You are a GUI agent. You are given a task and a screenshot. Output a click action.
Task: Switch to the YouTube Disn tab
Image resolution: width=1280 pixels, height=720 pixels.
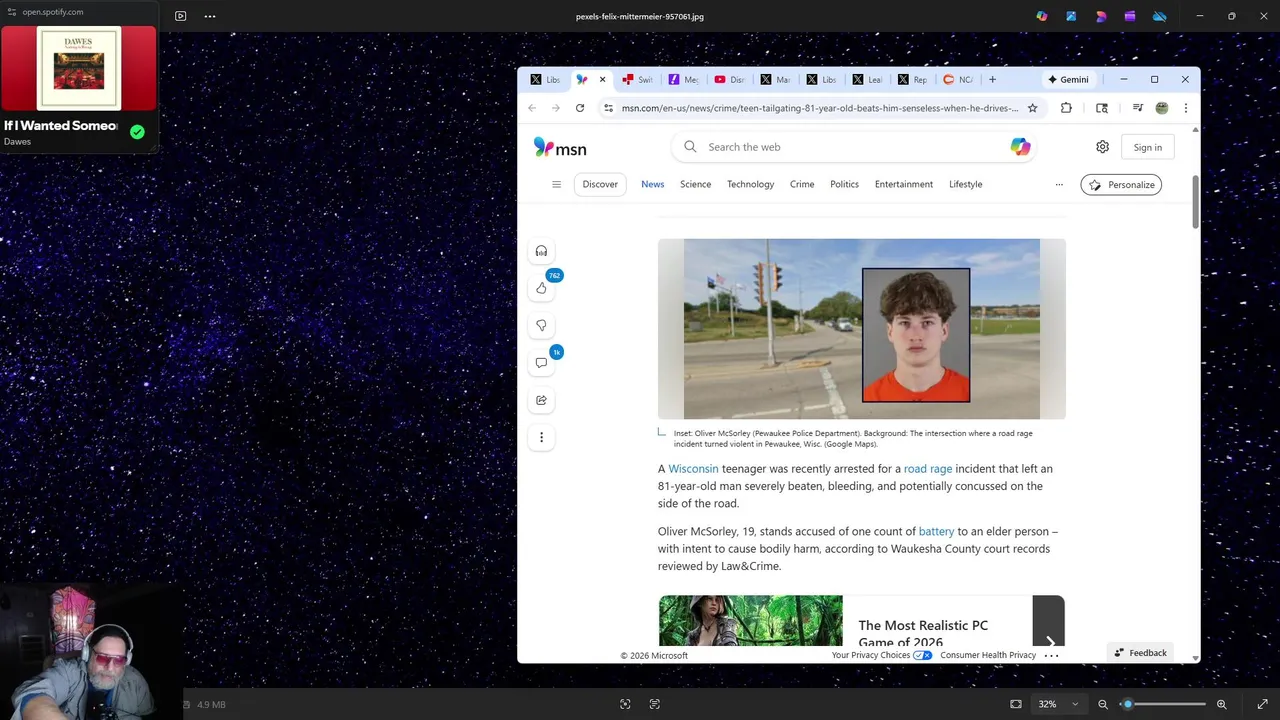coord(730,80)
